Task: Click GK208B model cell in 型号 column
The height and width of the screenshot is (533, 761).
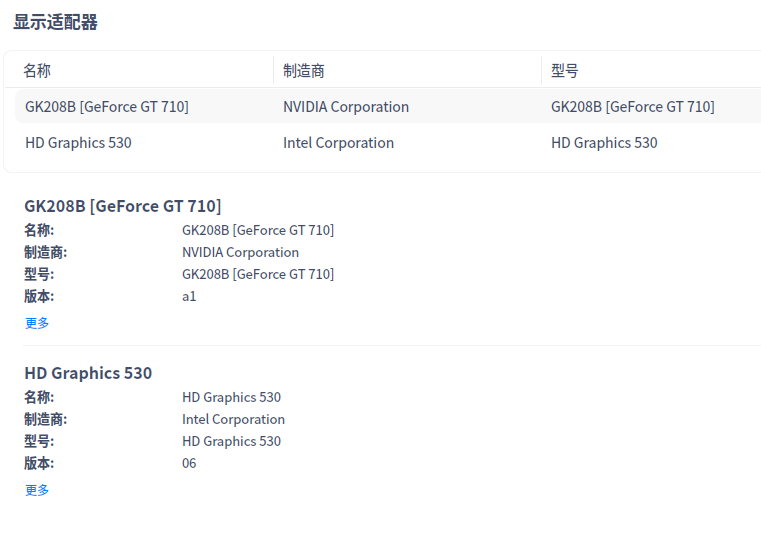Action: coord(632,107)
